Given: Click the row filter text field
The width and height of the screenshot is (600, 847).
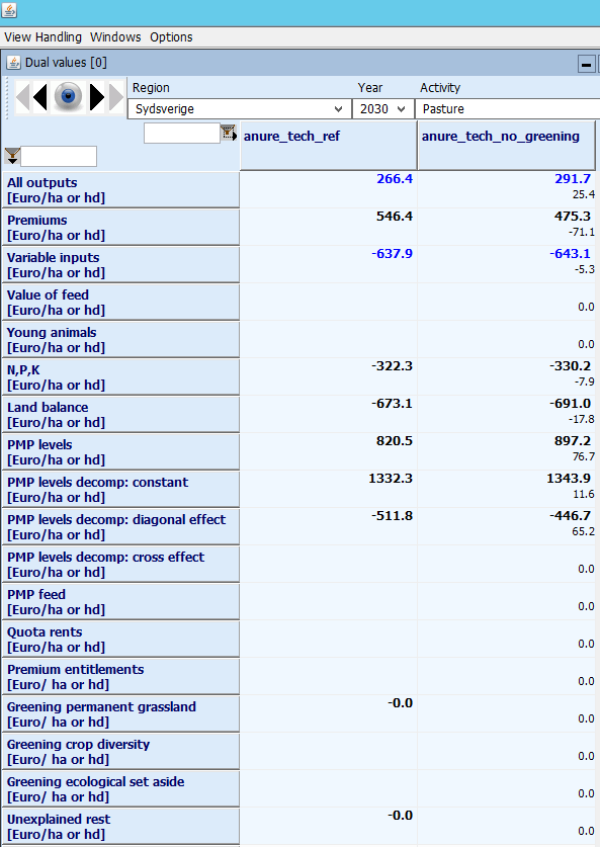Looking at the screenshot, I should point(59,156).
